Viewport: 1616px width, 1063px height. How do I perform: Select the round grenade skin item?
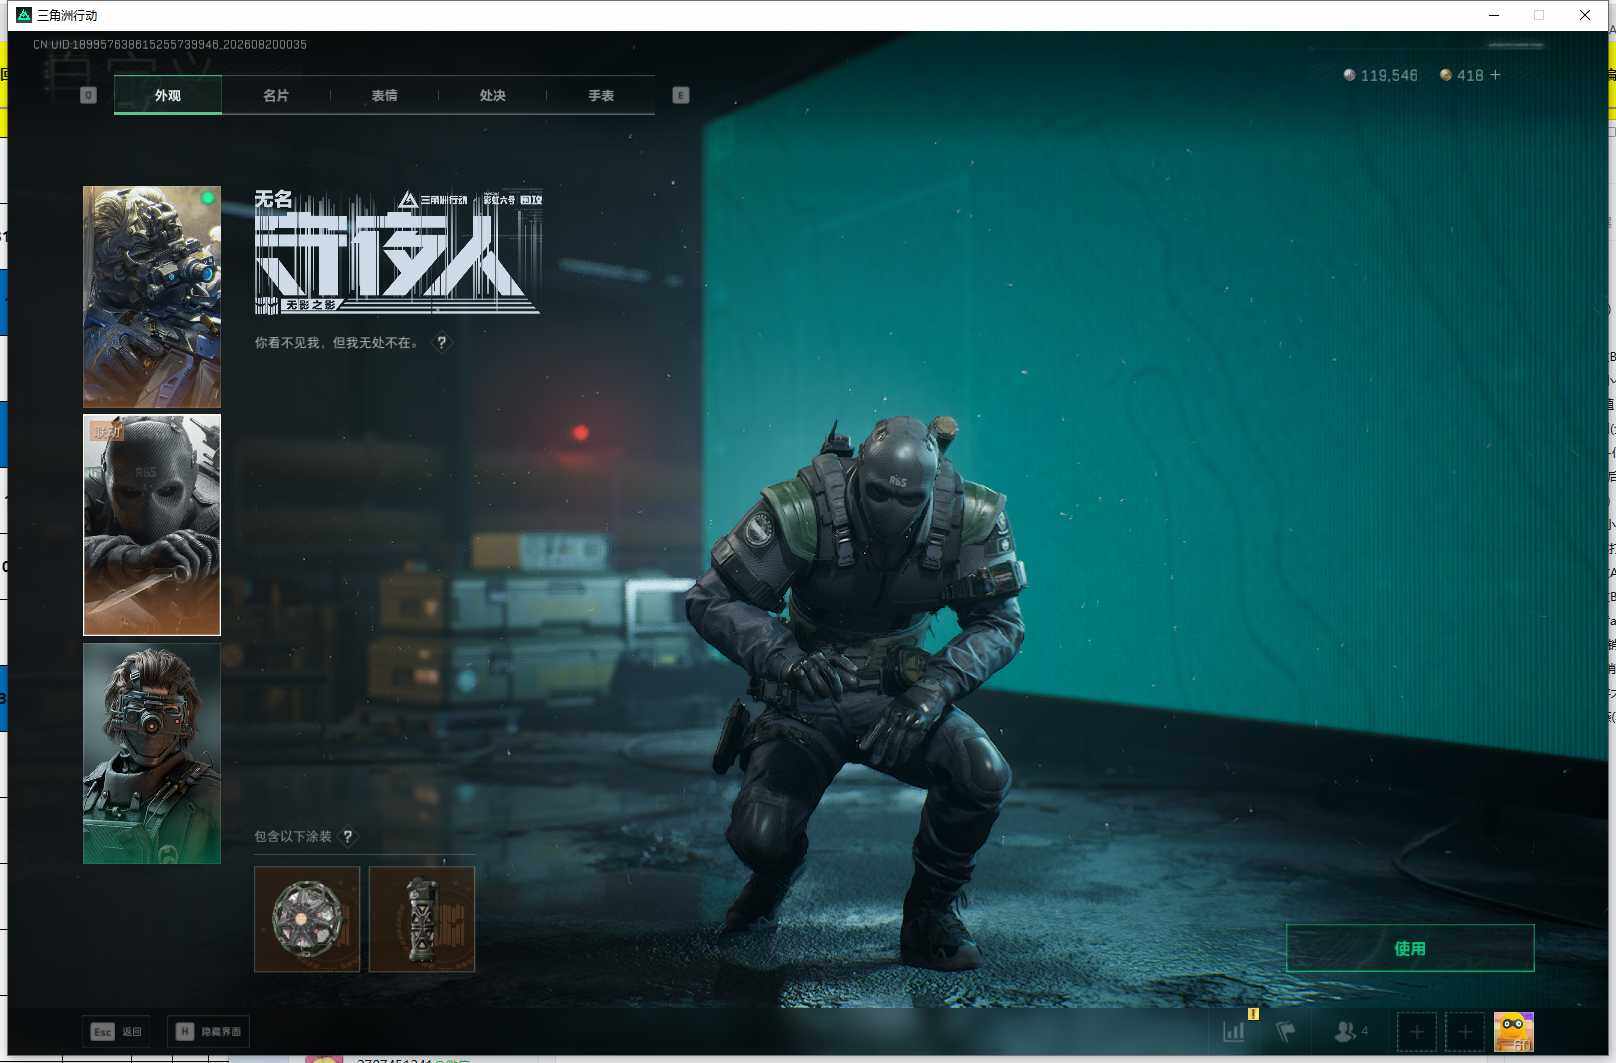[307, 919]
